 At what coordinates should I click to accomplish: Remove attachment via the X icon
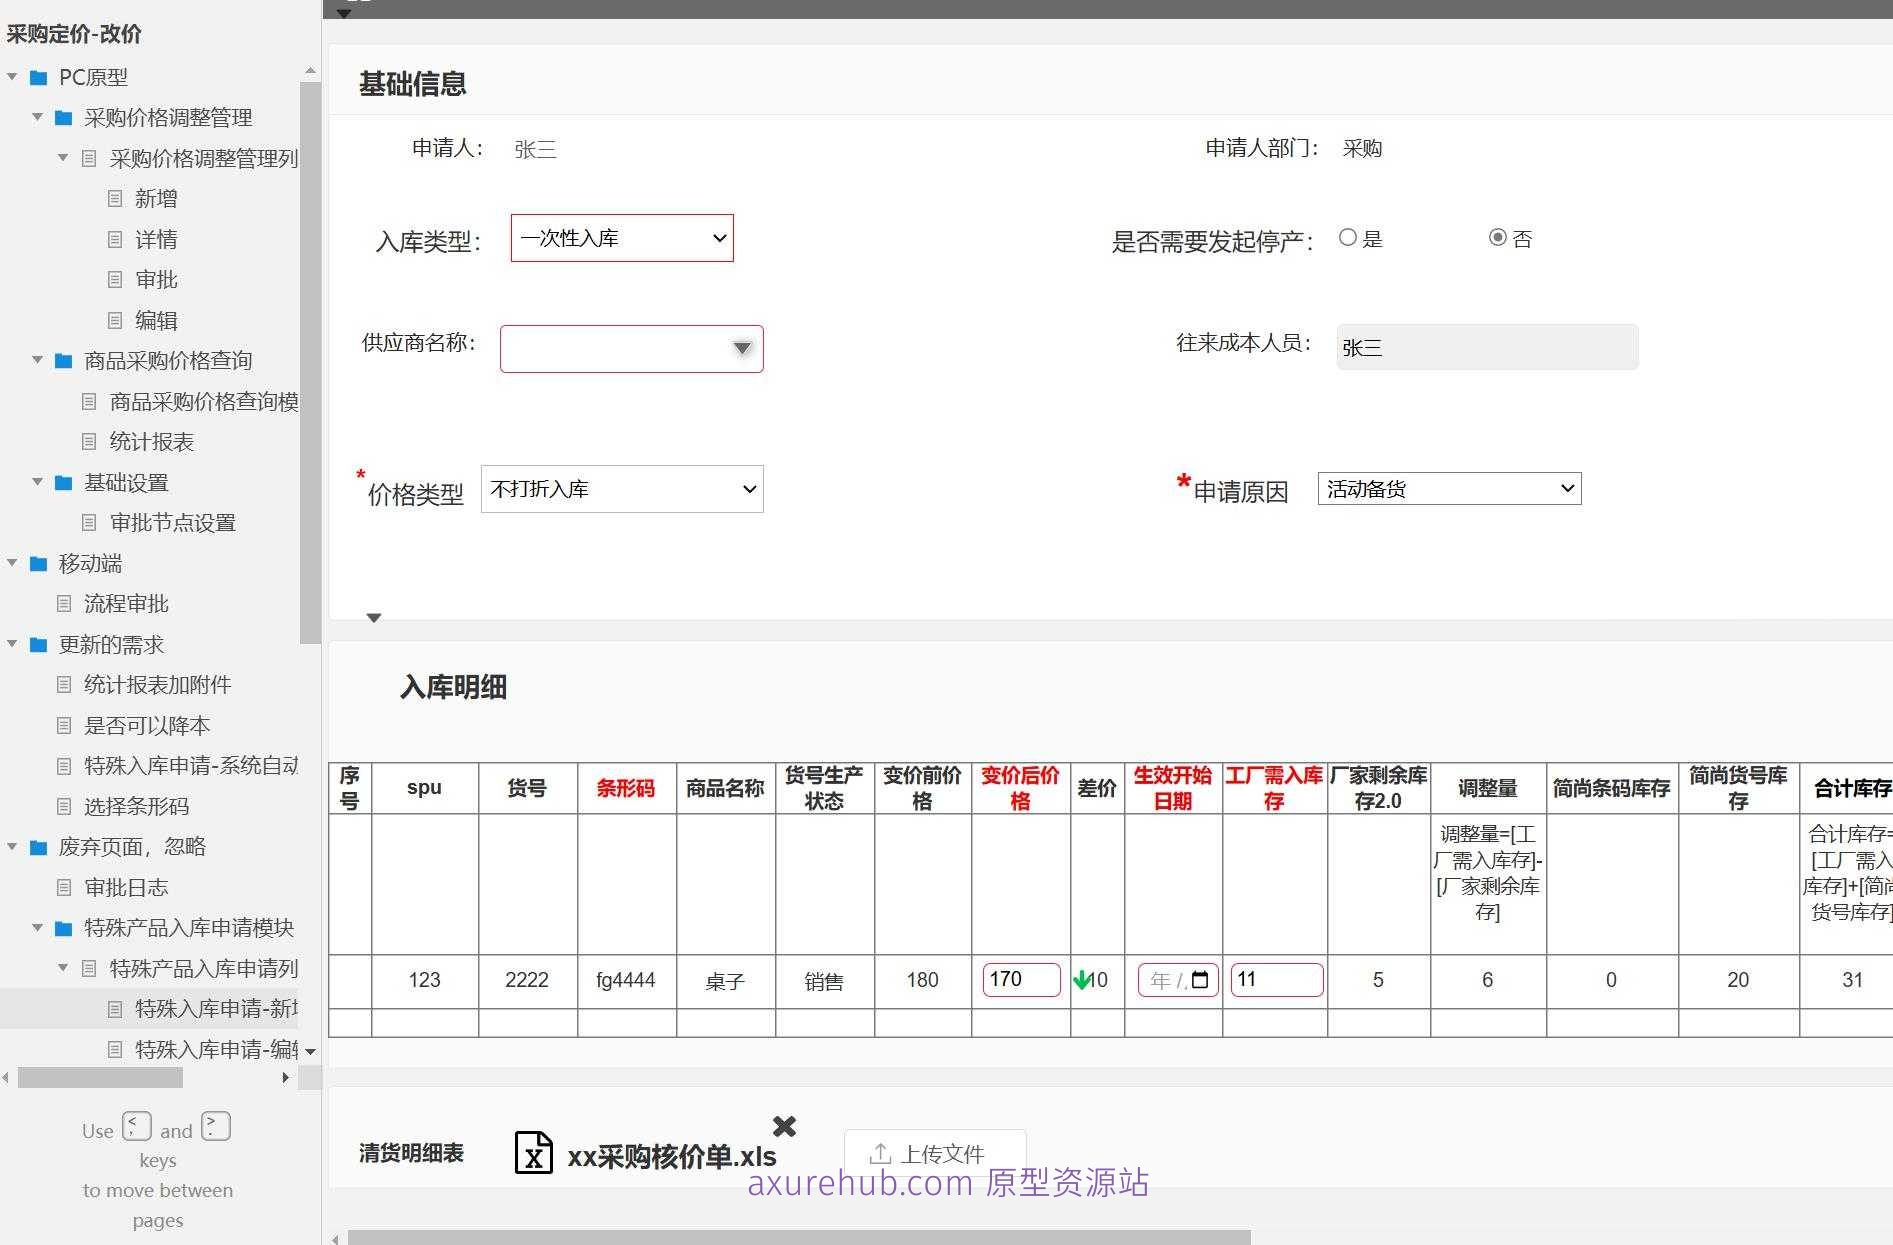784,1126
